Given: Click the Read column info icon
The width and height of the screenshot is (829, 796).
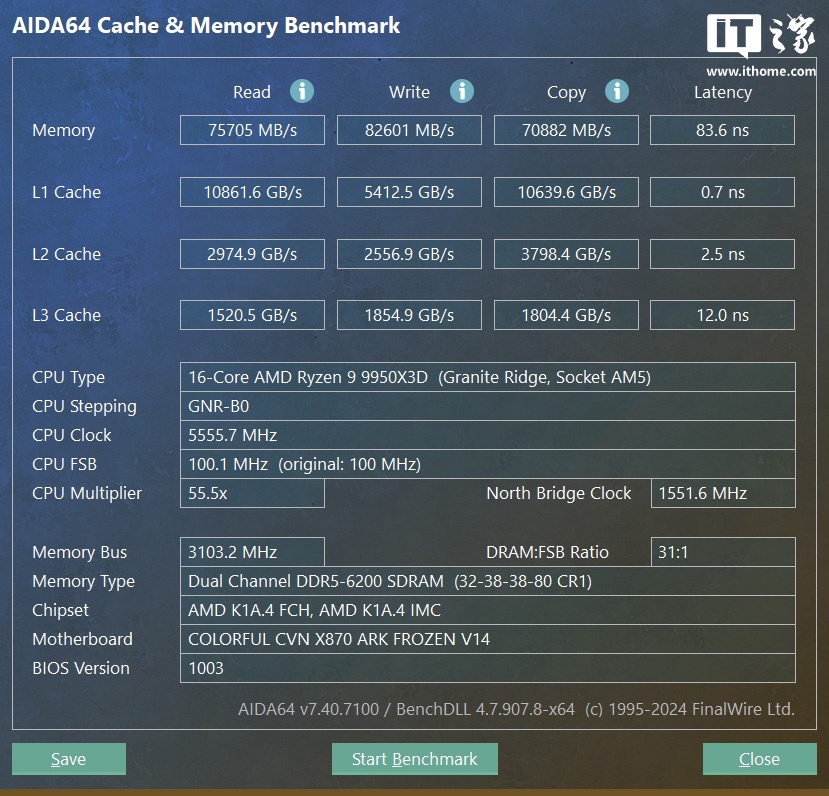Looking at the screenshot, I should pyautogui.click(x=302, y=91).
